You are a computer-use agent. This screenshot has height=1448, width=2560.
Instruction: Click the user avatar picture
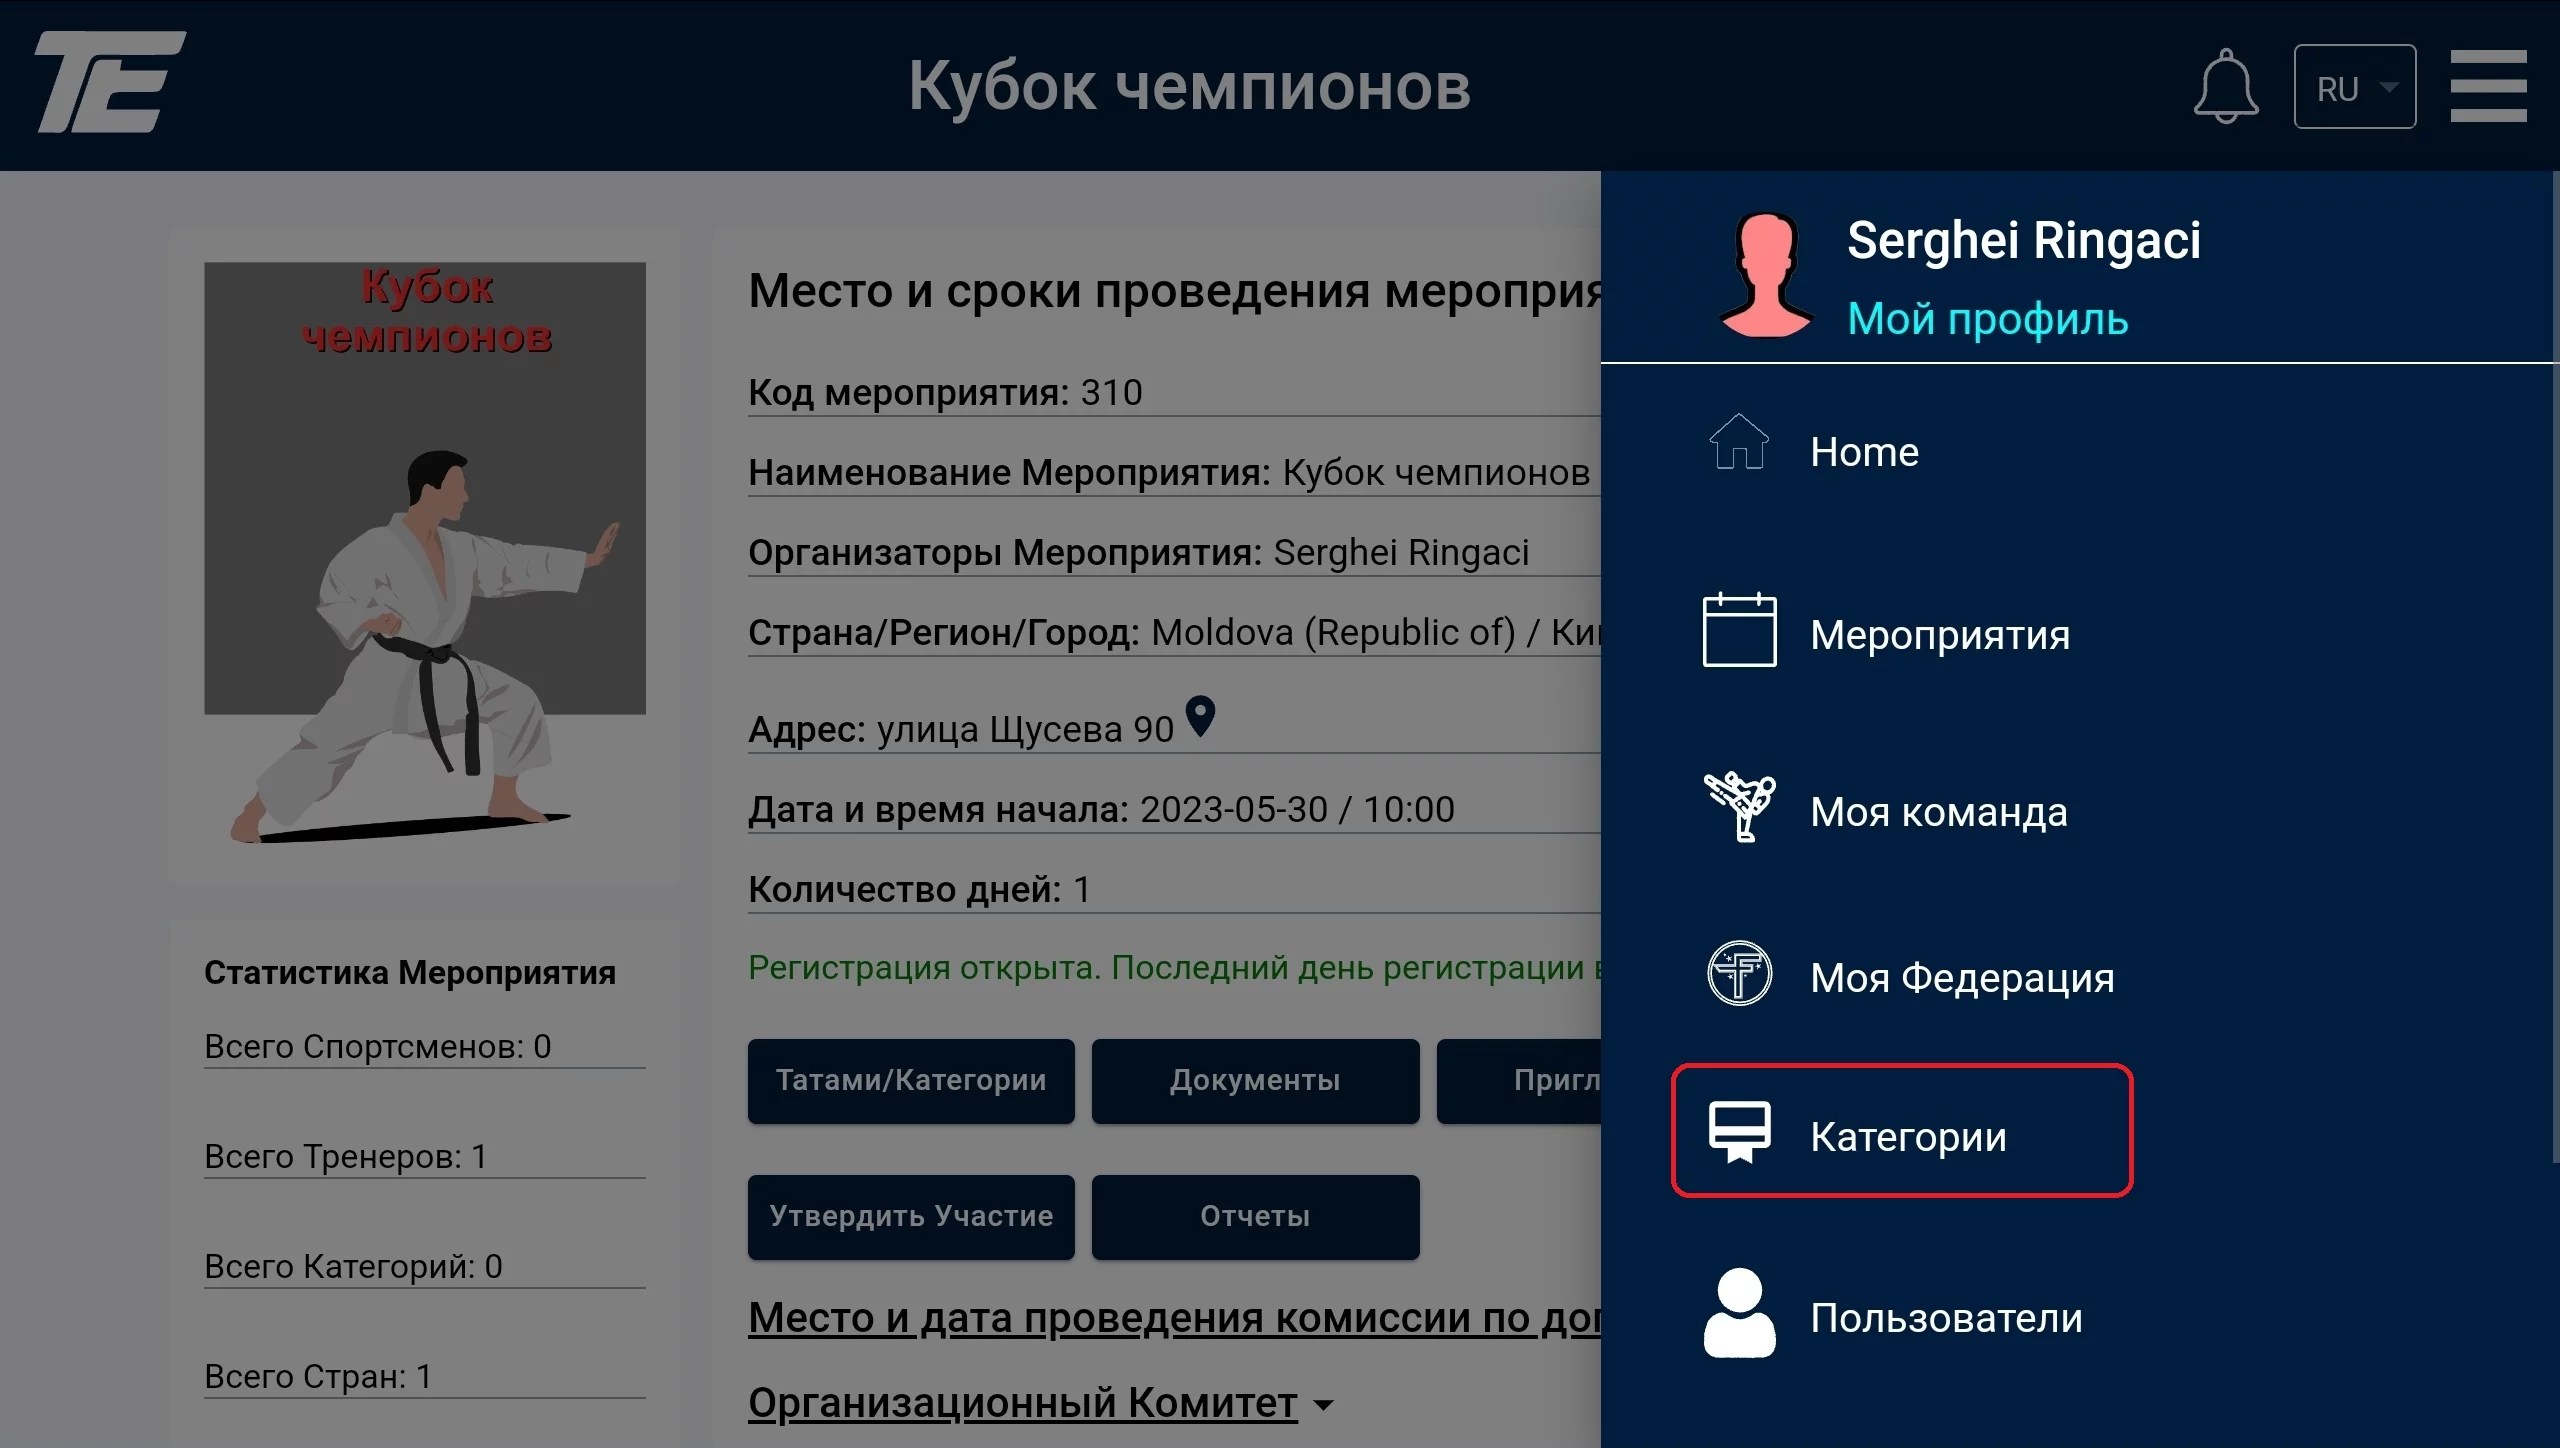pyautogui.click(x=1765, y=275)
